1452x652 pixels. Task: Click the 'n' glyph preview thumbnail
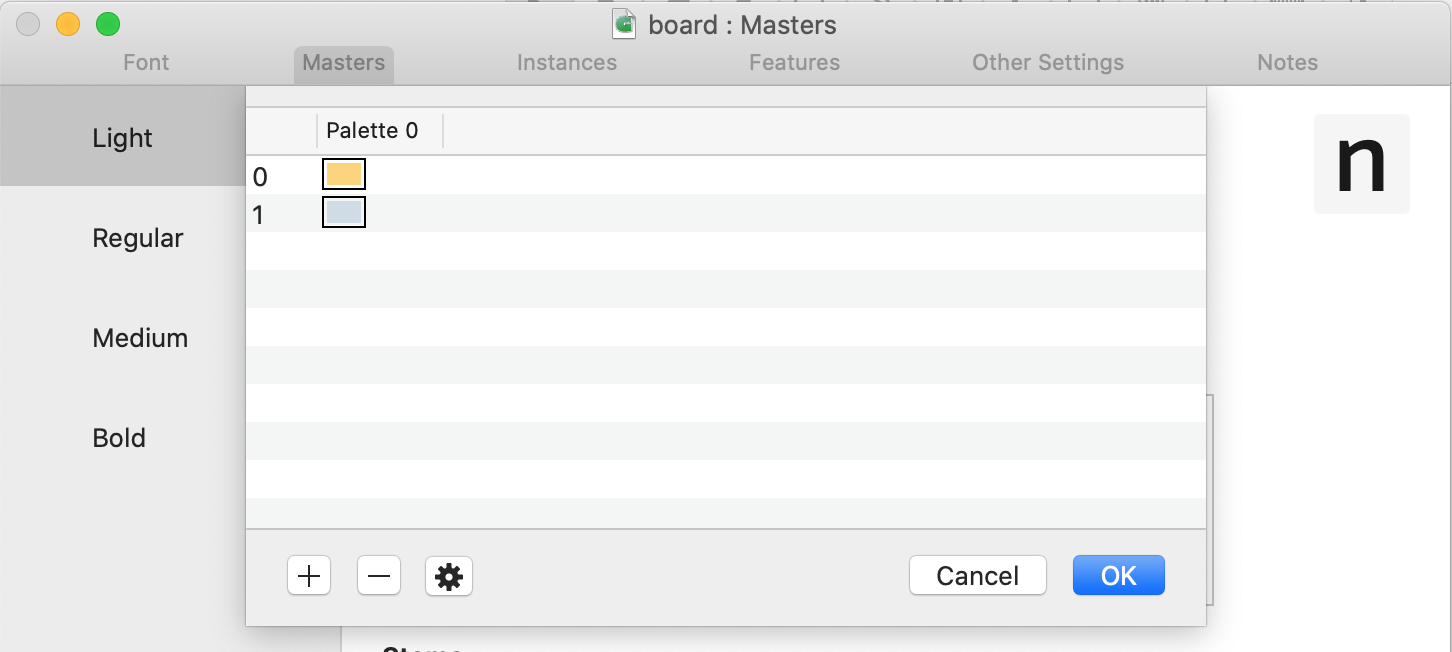click(1362, 164)
